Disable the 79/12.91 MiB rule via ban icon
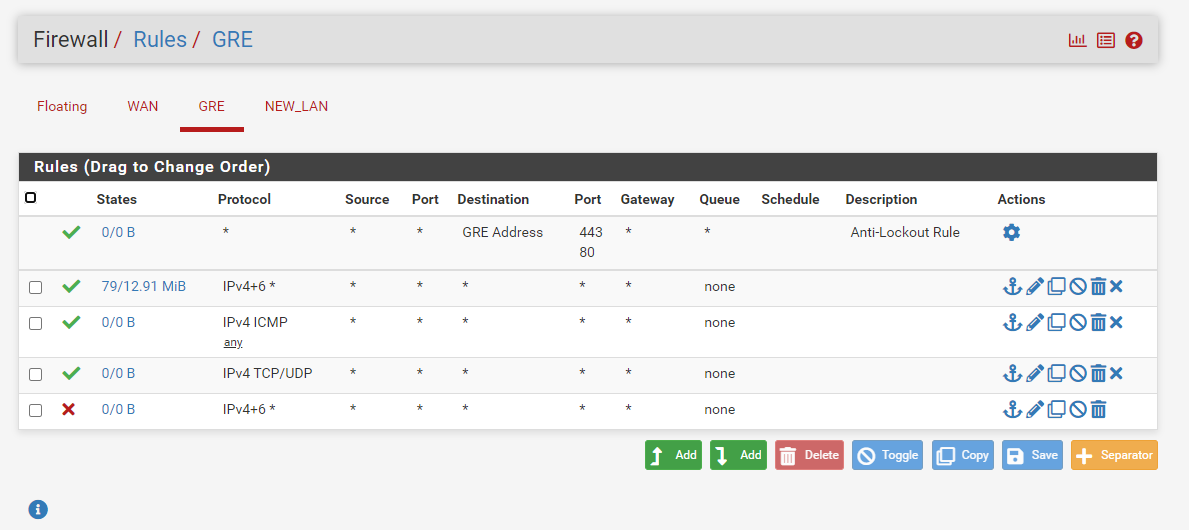Image resolution: width=1189 pixels, height=530 pixels. coord(1077,287)
